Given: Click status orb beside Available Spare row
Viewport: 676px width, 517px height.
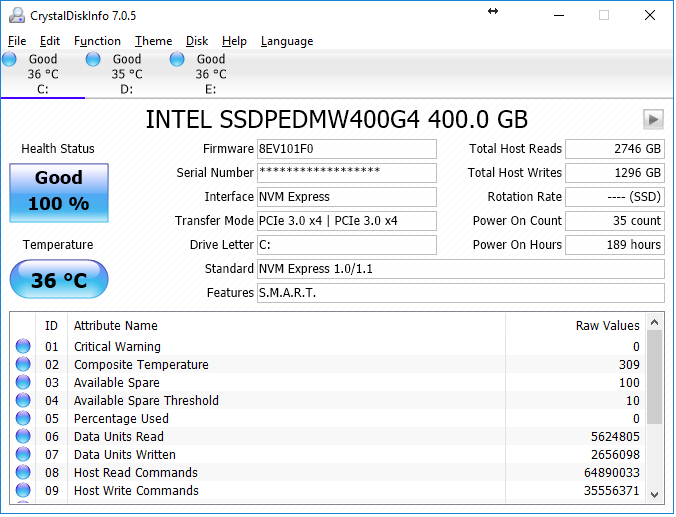Looking at the screenshot, I should point(23,382).
